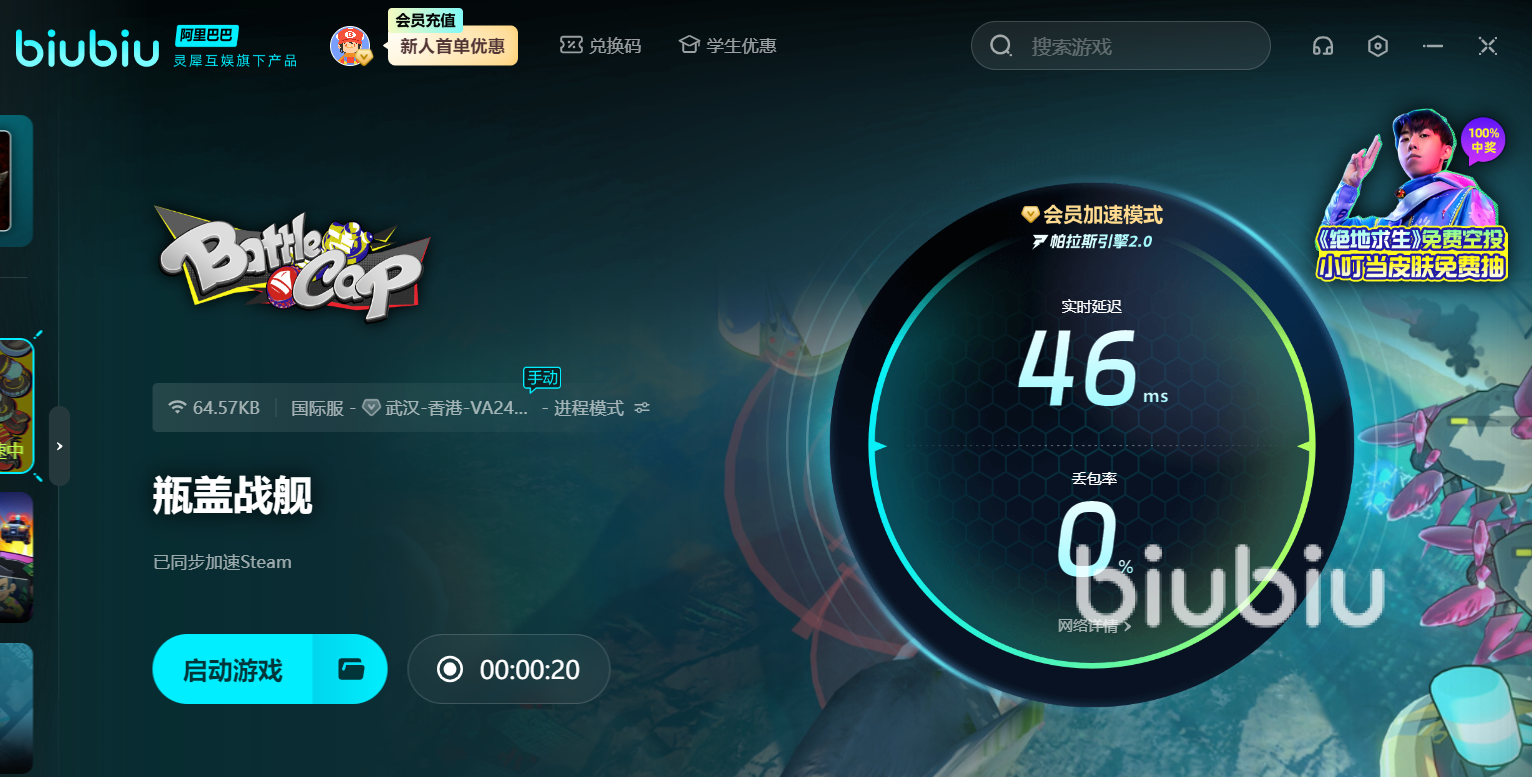Screen dimensions: 1532x777
Task: Click the 手动 manual mode badge
Action: (542, 378)
